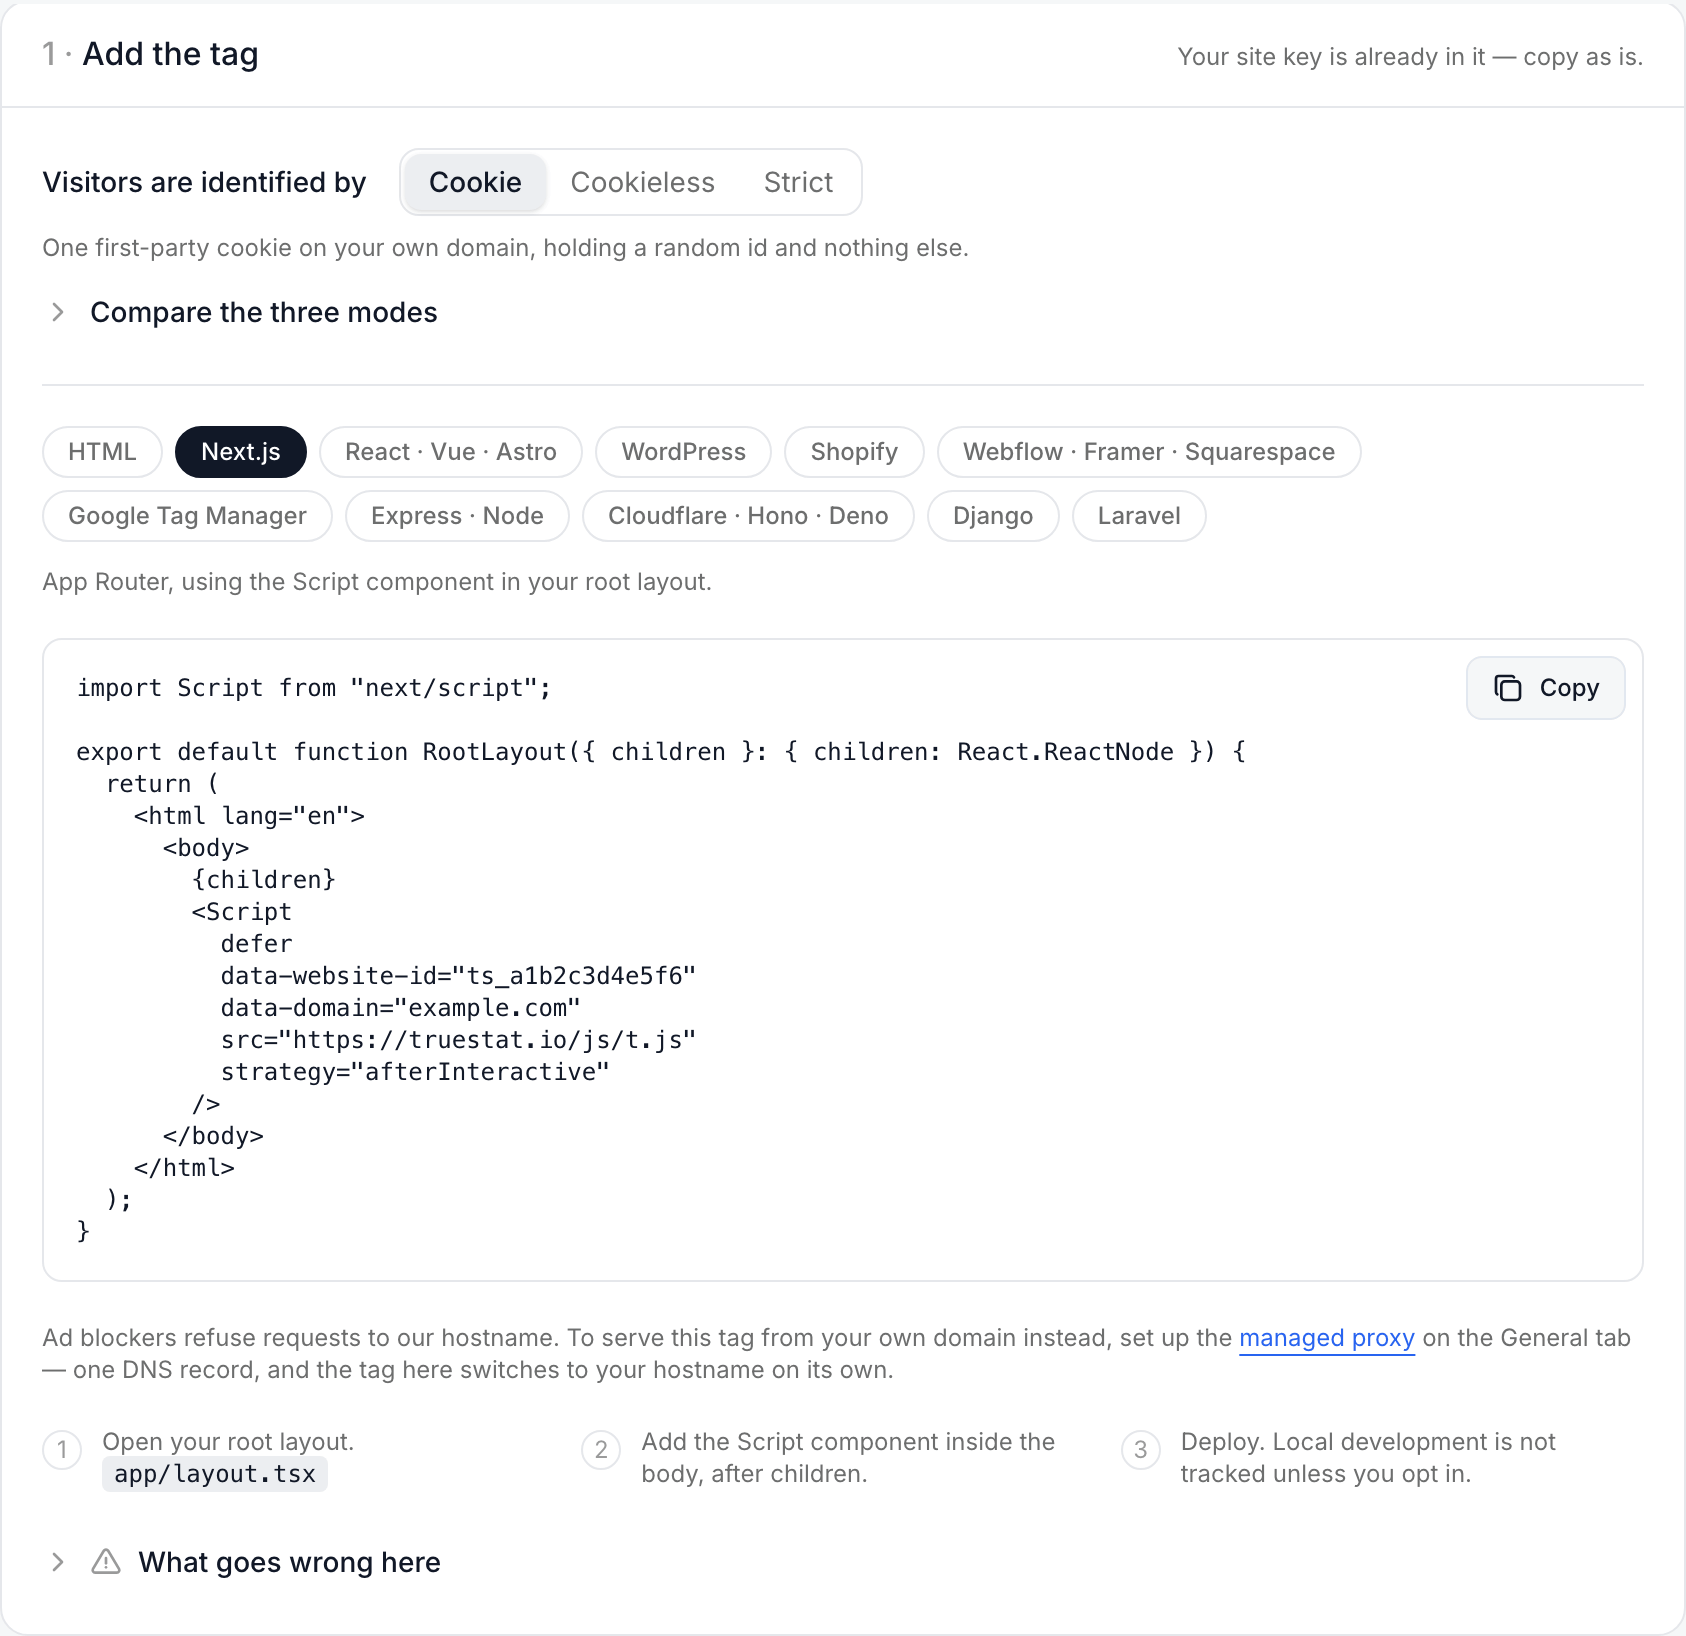Click the data-website-id line in the code

(458, 976)
